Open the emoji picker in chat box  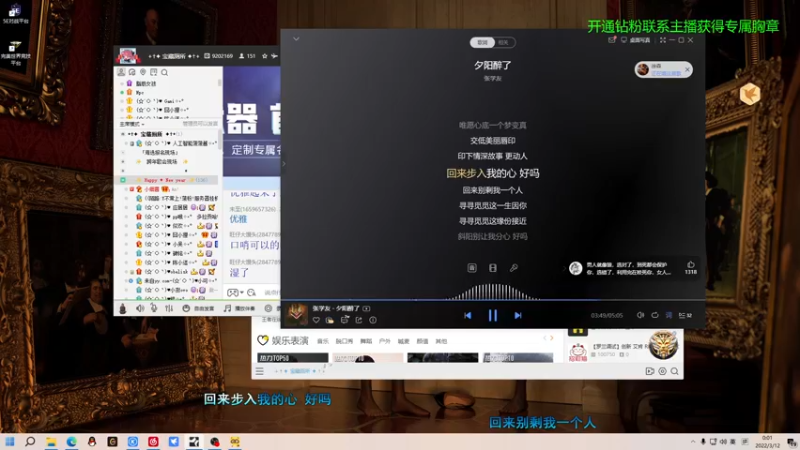click(252, 292)
